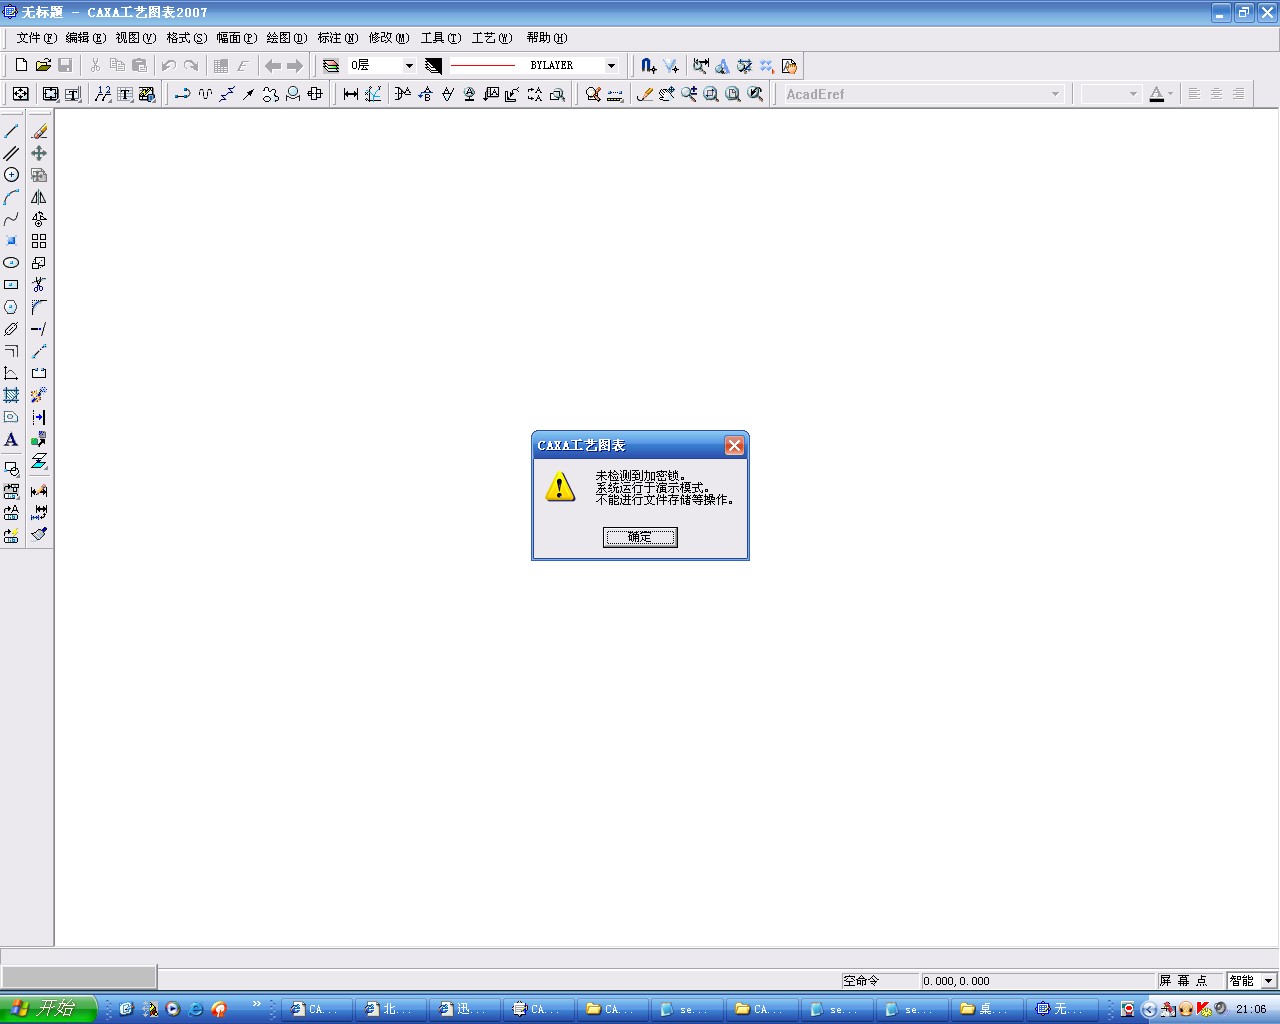This screenshot has width=1280, height=1024.
Task: Open the font color dropdown arrow
Action: pos(1170,94)
